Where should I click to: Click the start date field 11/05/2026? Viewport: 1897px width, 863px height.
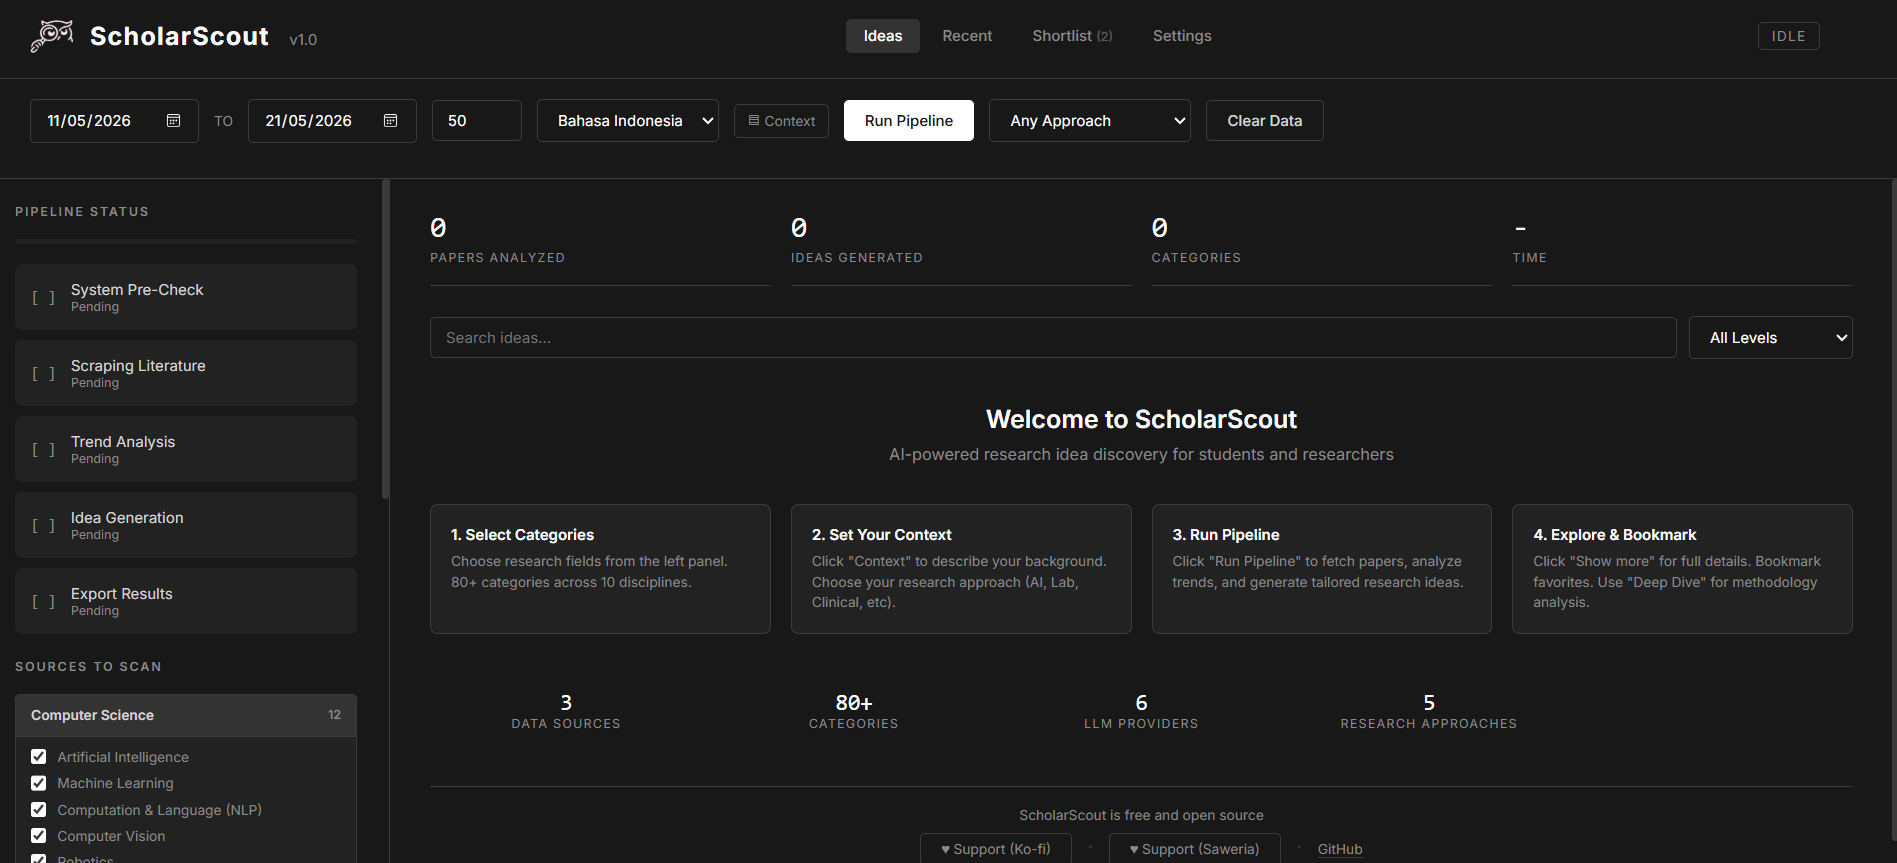[114, 121]
